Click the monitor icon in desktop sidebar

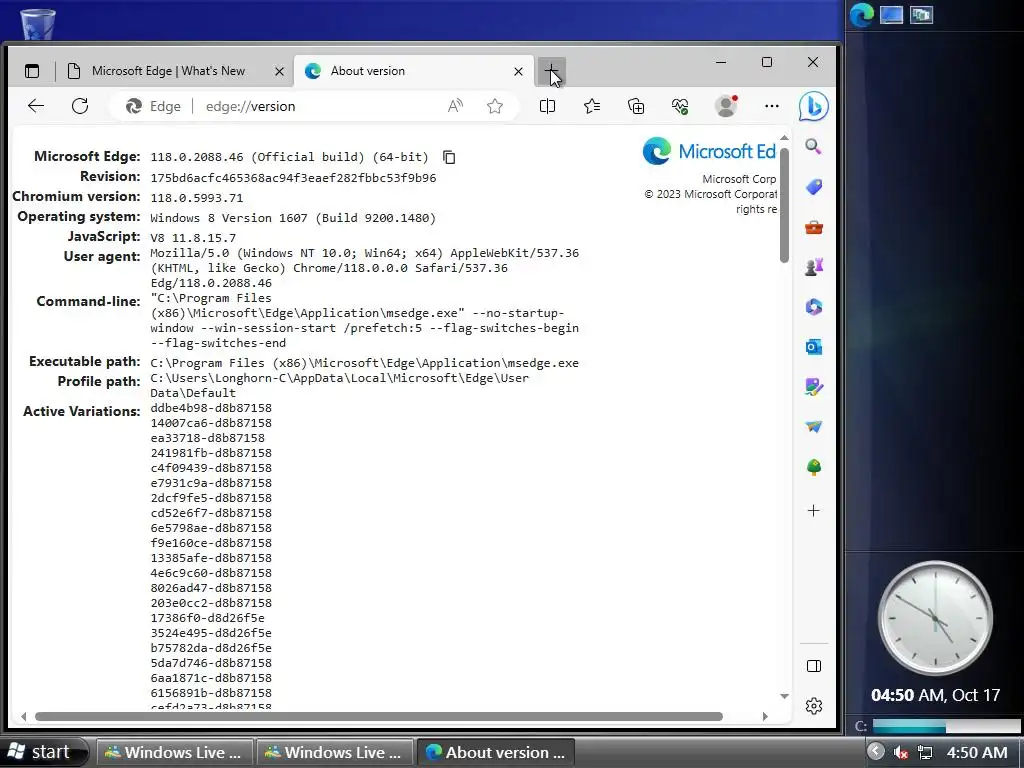coord(891,15)
